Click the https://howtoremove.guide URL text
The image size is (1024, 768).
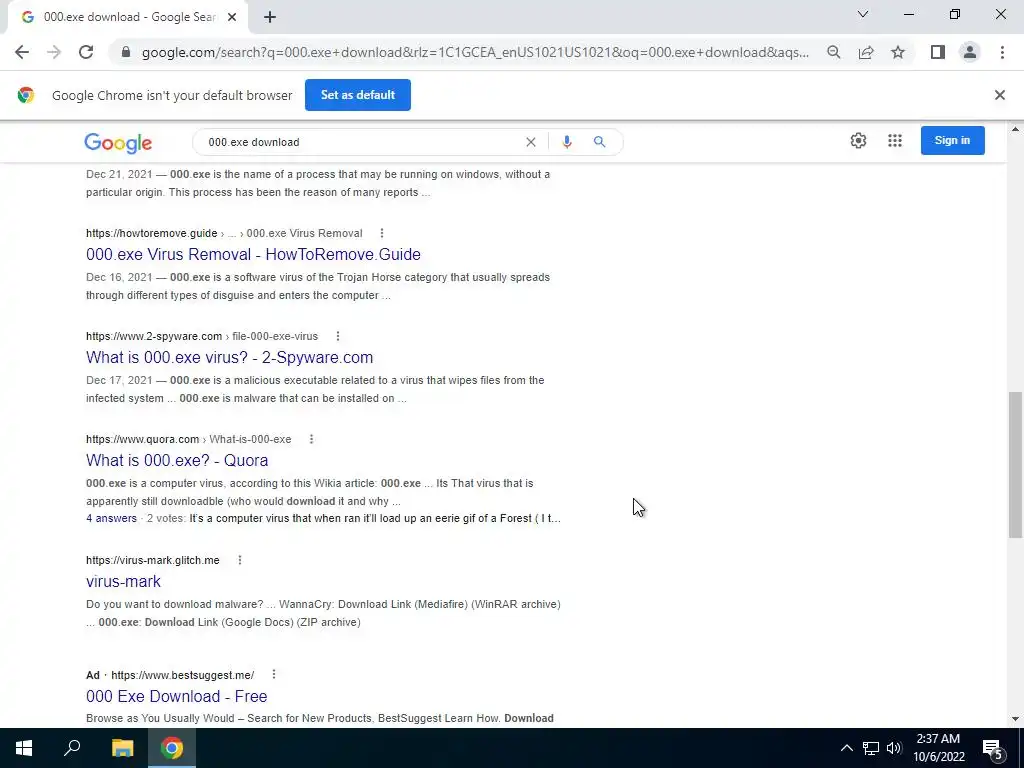(152, 233)
